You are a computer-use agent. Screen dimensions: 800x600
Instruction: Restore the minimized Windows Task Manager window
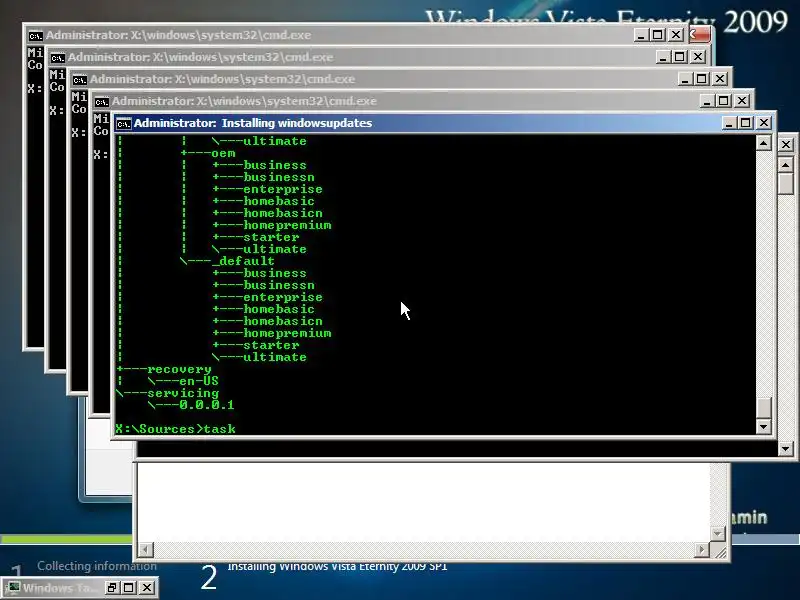[x=112, y=588]
